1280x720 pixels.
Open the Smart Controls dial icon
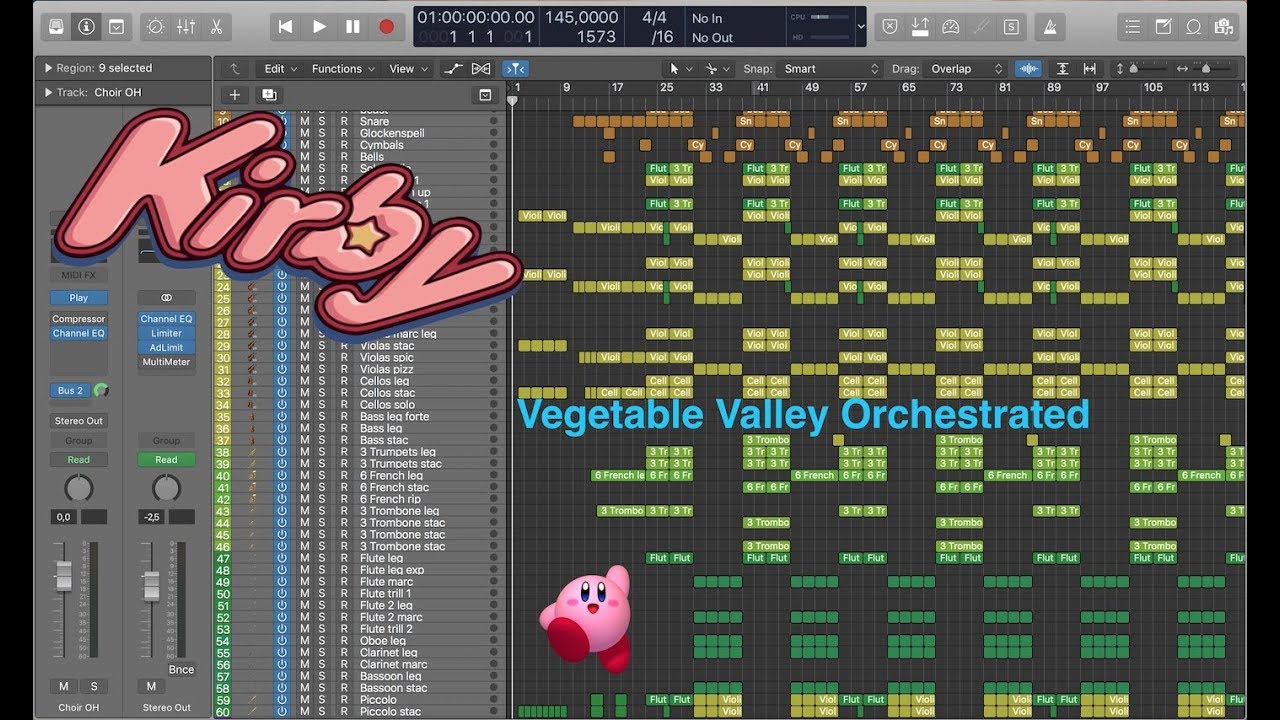pyautogui.click(x=156, y=27)
